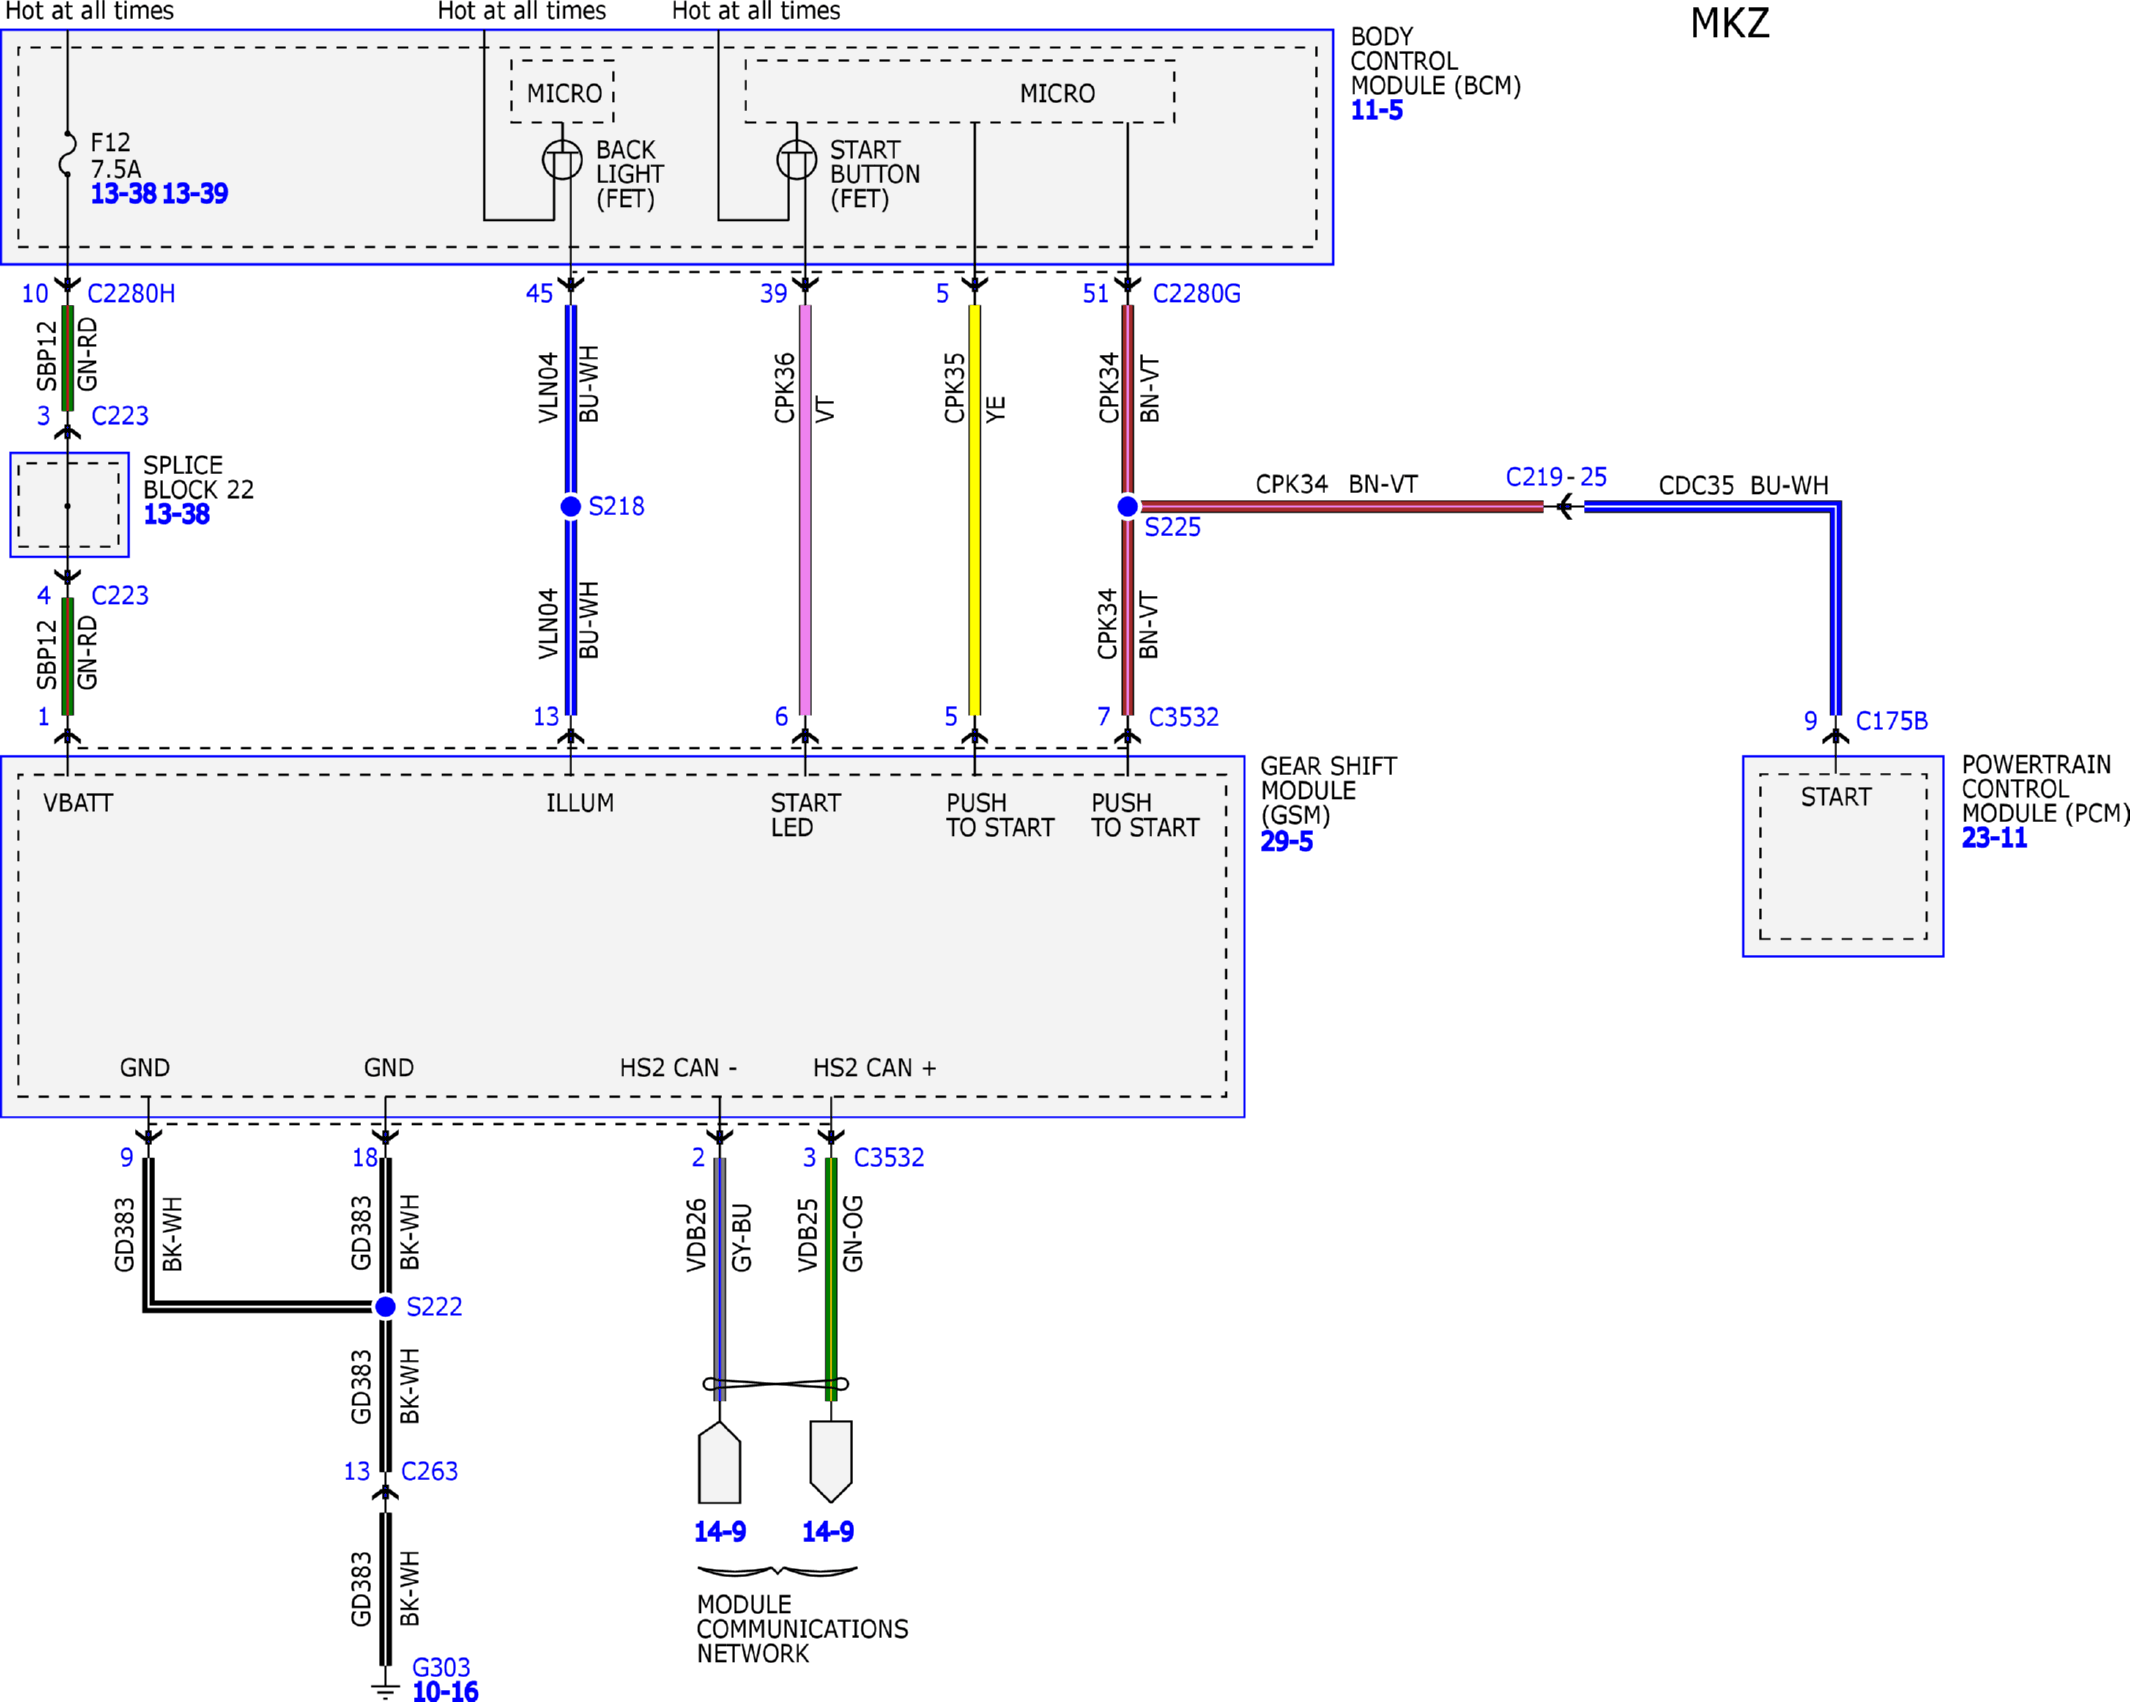The width and height of the screenshot is (2130, 1702).
Task: Click the C263 connector label
Action: coord(429,1471)
